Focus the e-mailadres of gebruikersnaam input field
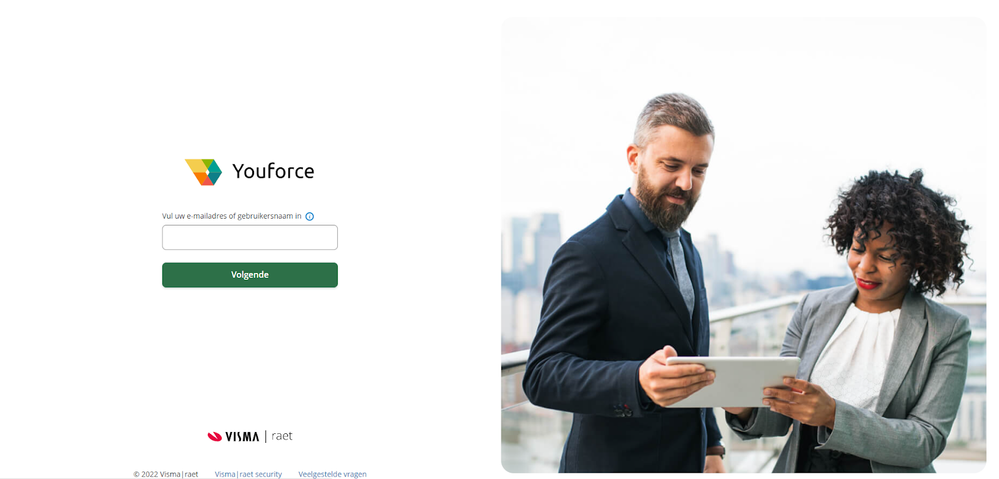Image resolution: width=999 pixels, height=479 pixels. tap(250, 238)
